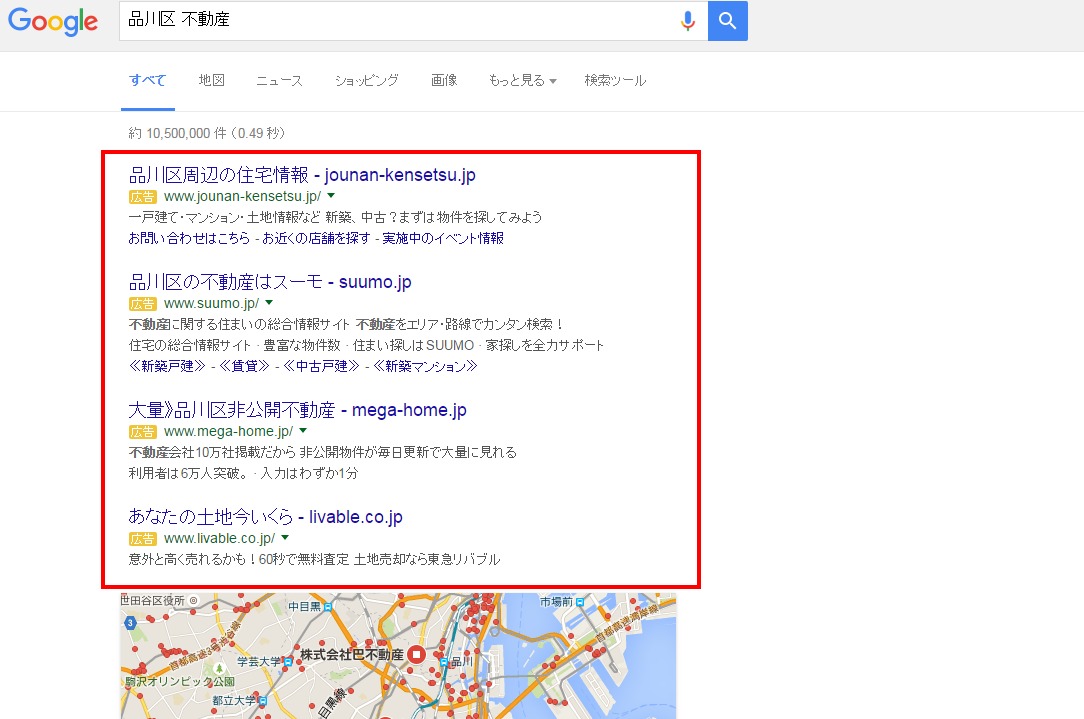The width and height of the screenshot is (1084, 719).
Task: Open the 品川区周辺の住宅情報 jounan-kensetsu.jp ad title
Action: (x=302, y=175)
